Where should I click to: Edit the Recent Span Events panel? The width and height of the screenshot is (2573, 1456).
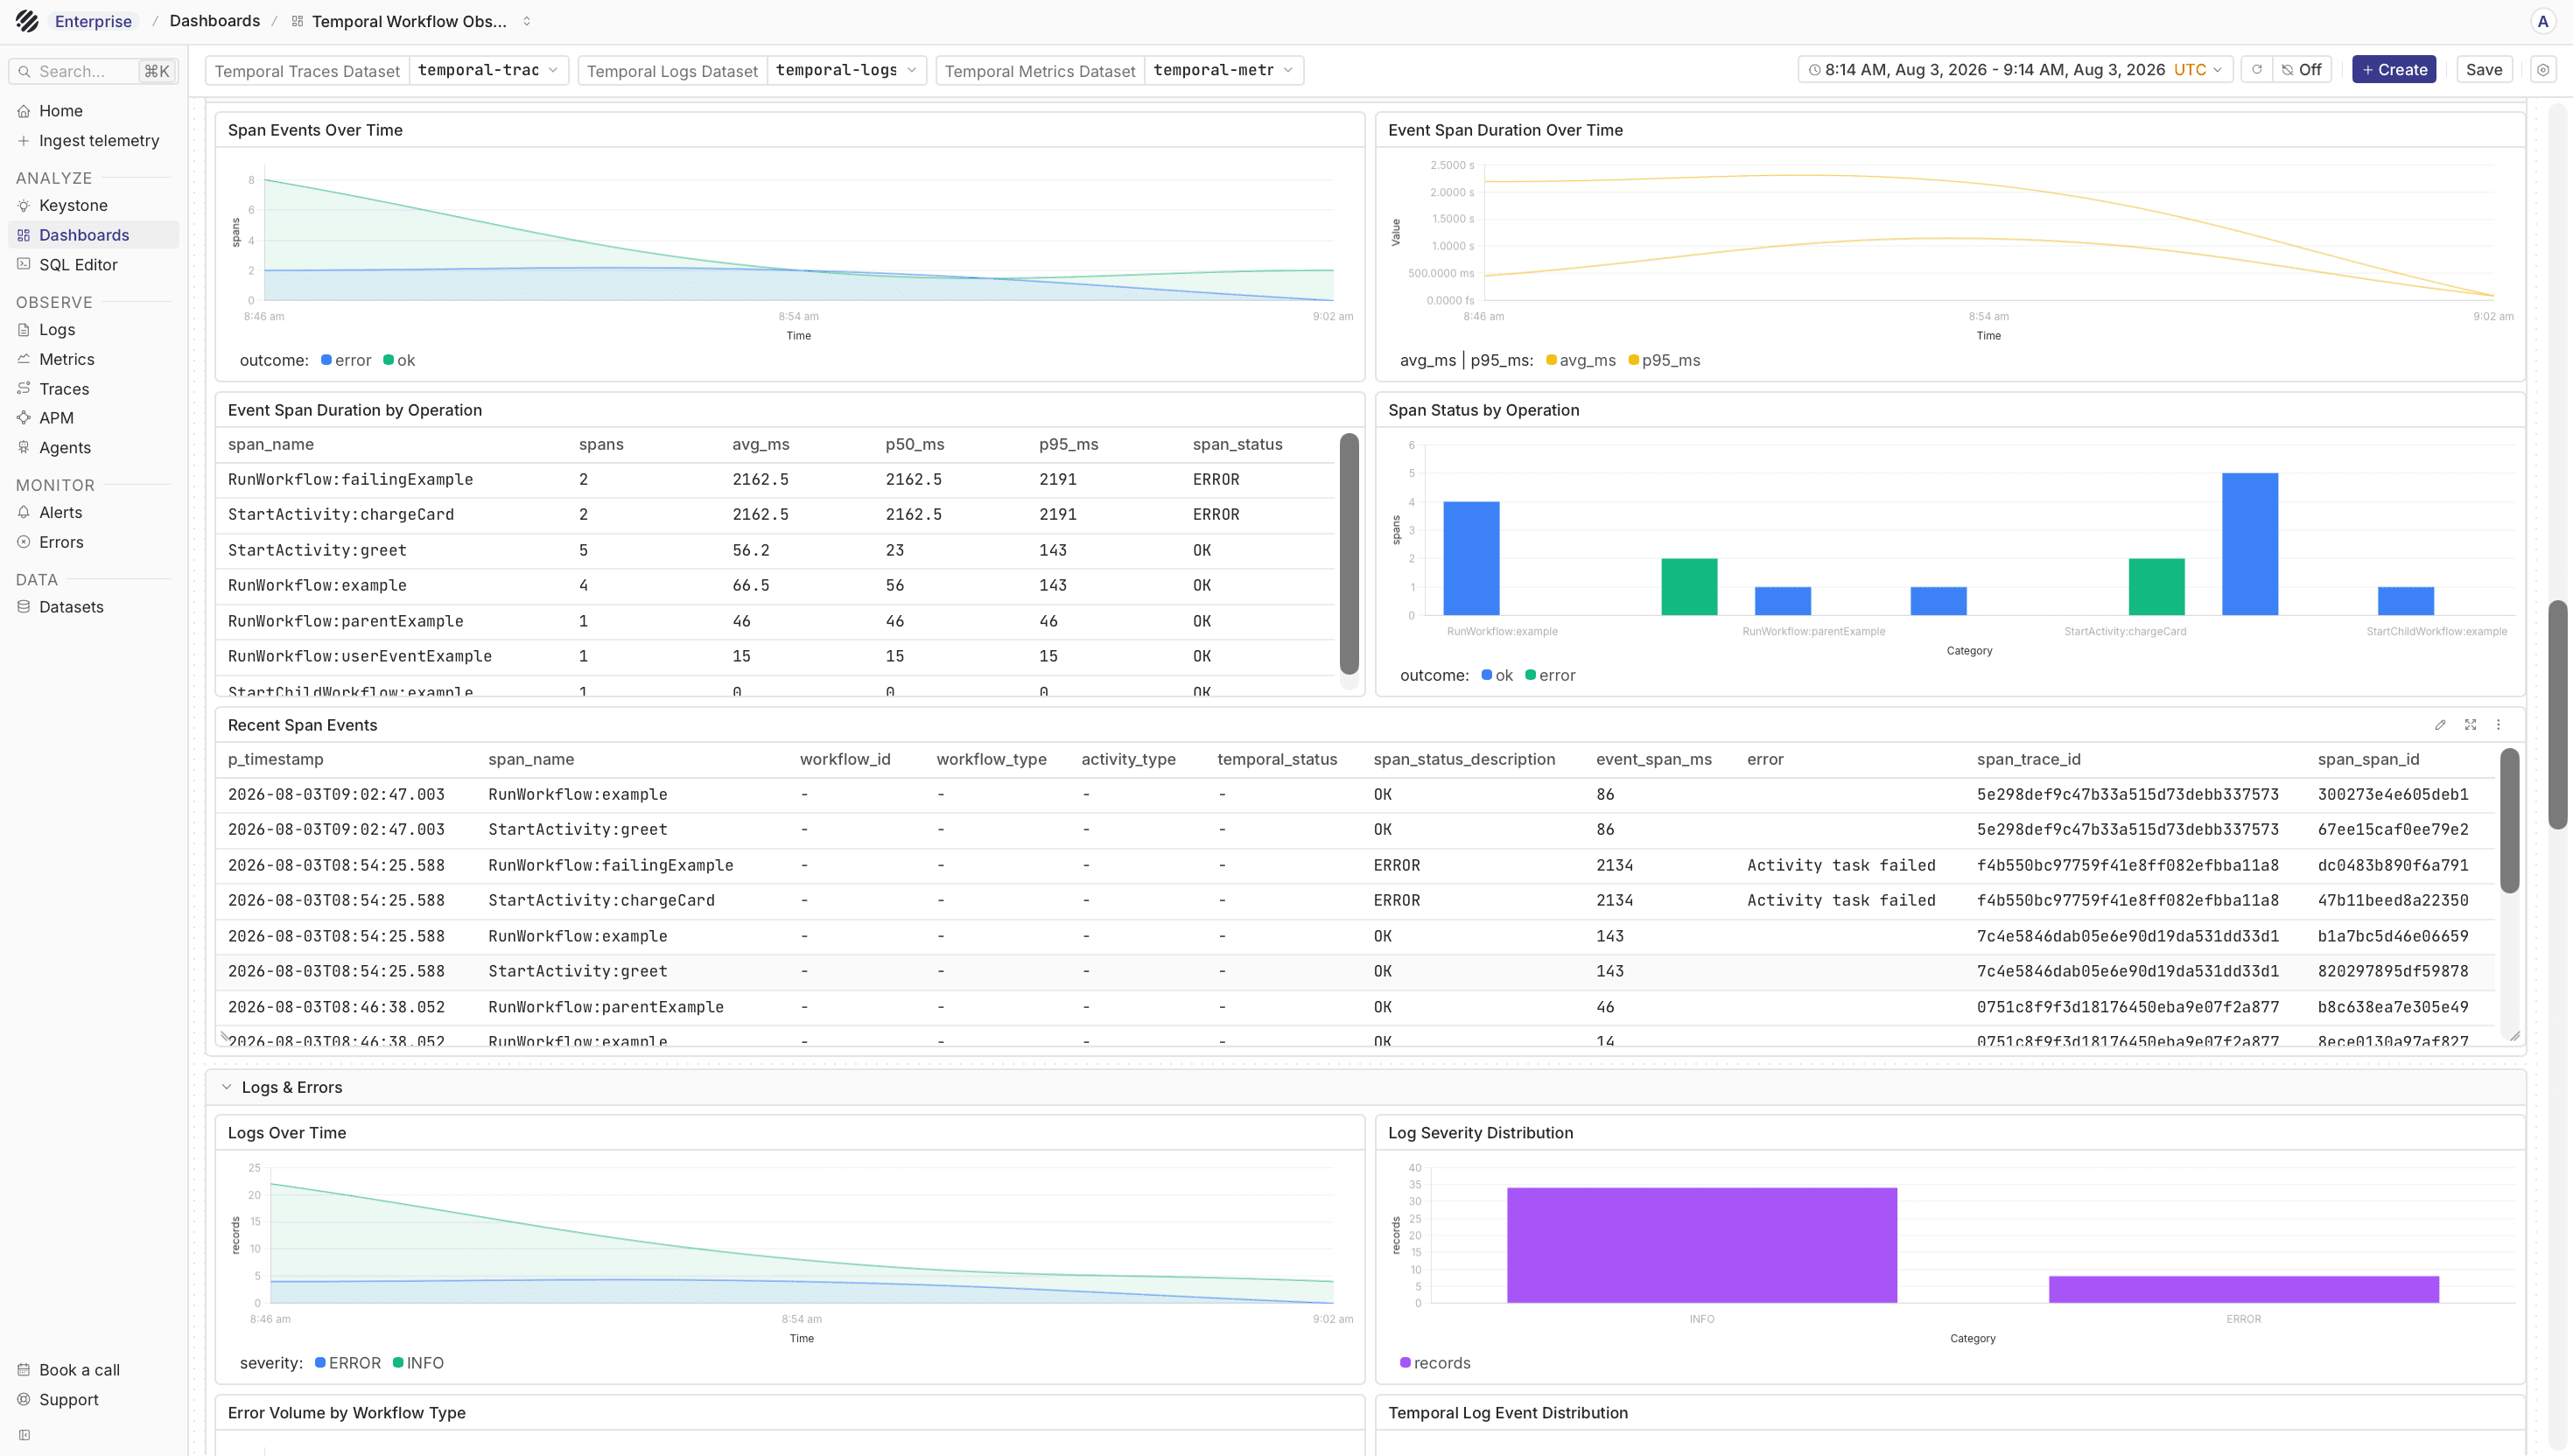pyautogui.click(x=2440, y=725)
